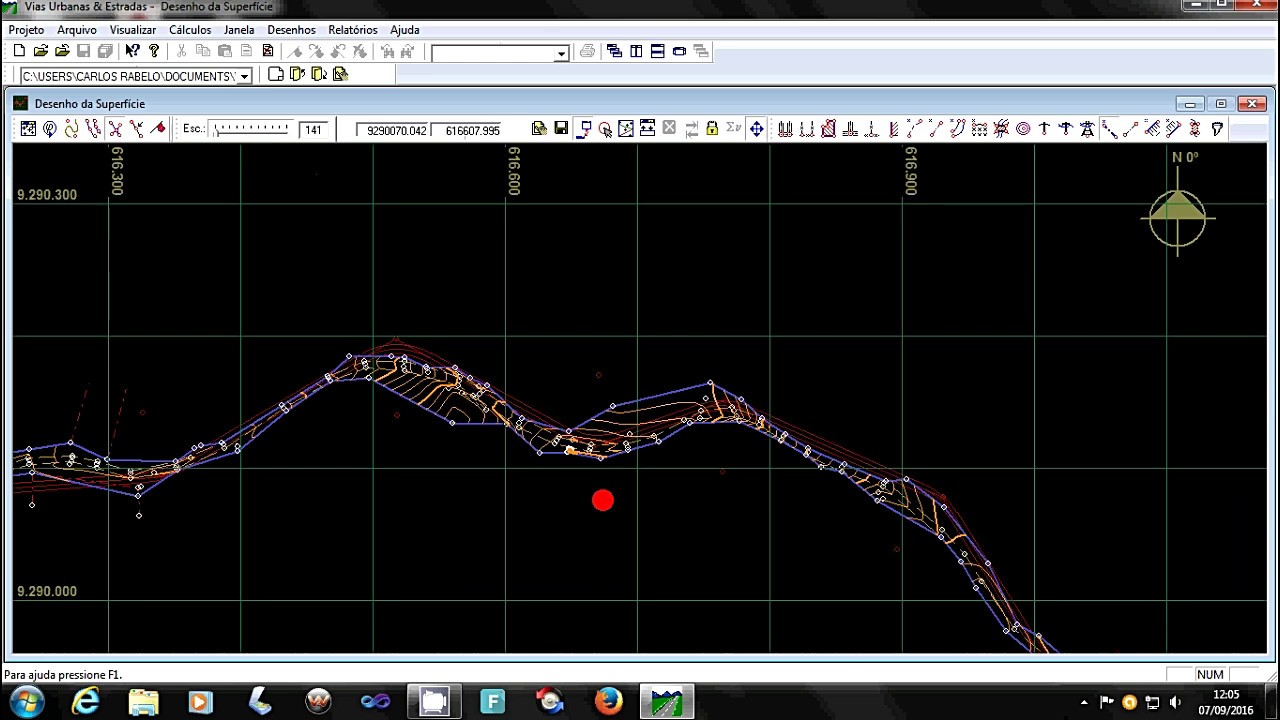Open the Projeto menu

click(x=26, y=30)
